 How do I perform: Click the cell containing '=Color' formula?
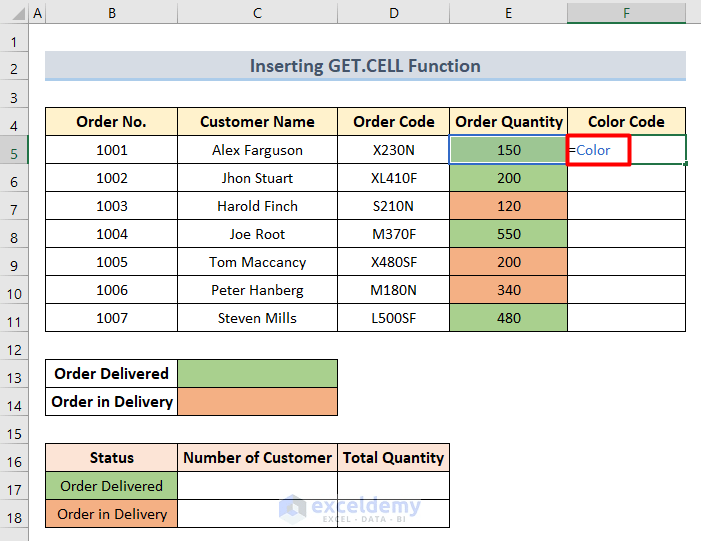[626, 150]
